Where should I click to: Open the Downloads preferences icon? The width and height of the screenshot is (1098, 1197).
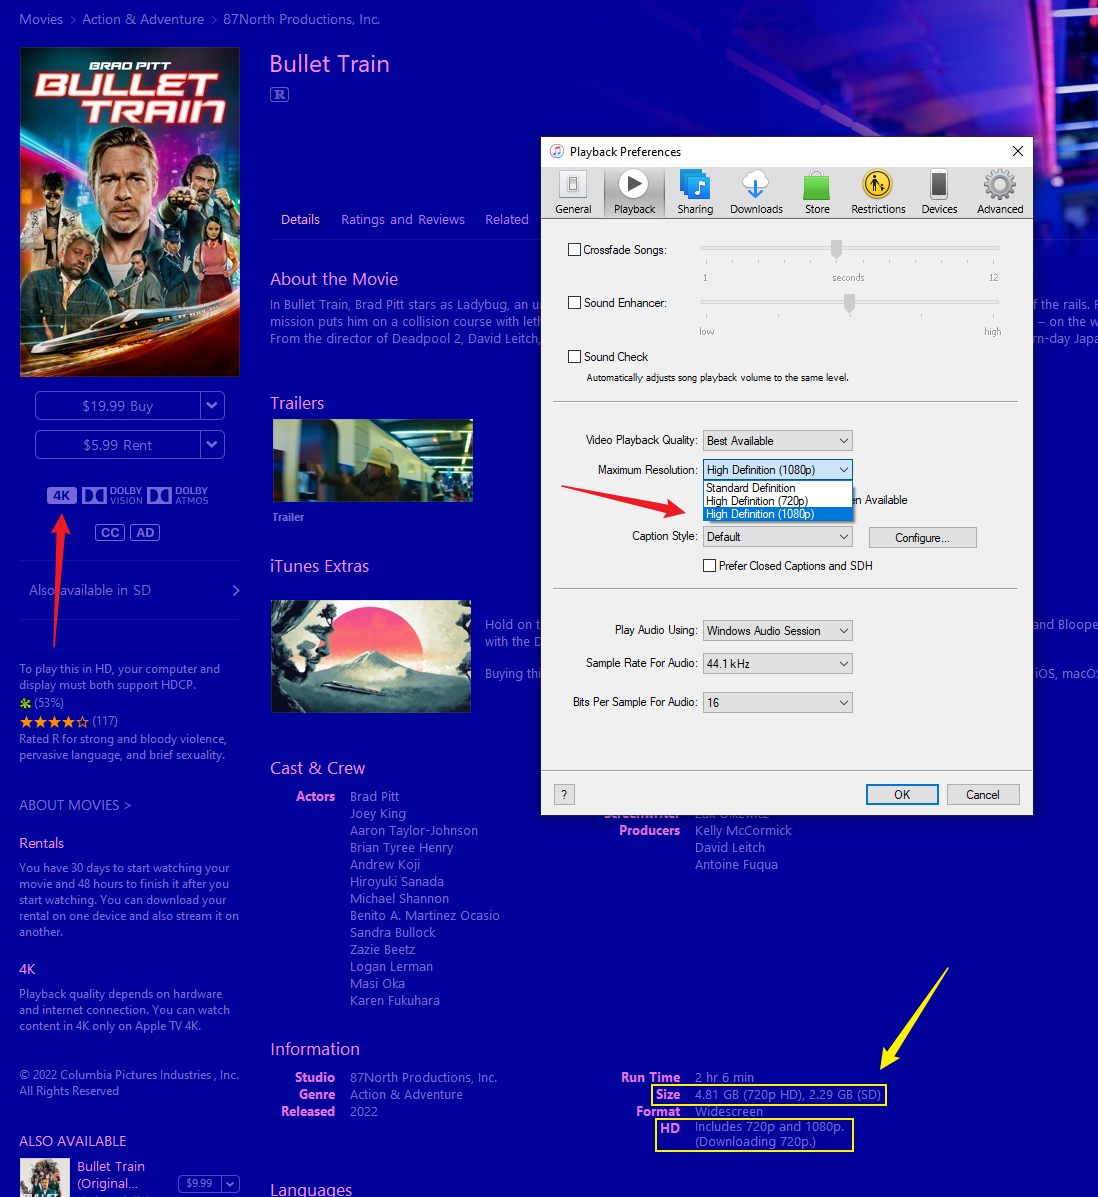pos(756,193)
